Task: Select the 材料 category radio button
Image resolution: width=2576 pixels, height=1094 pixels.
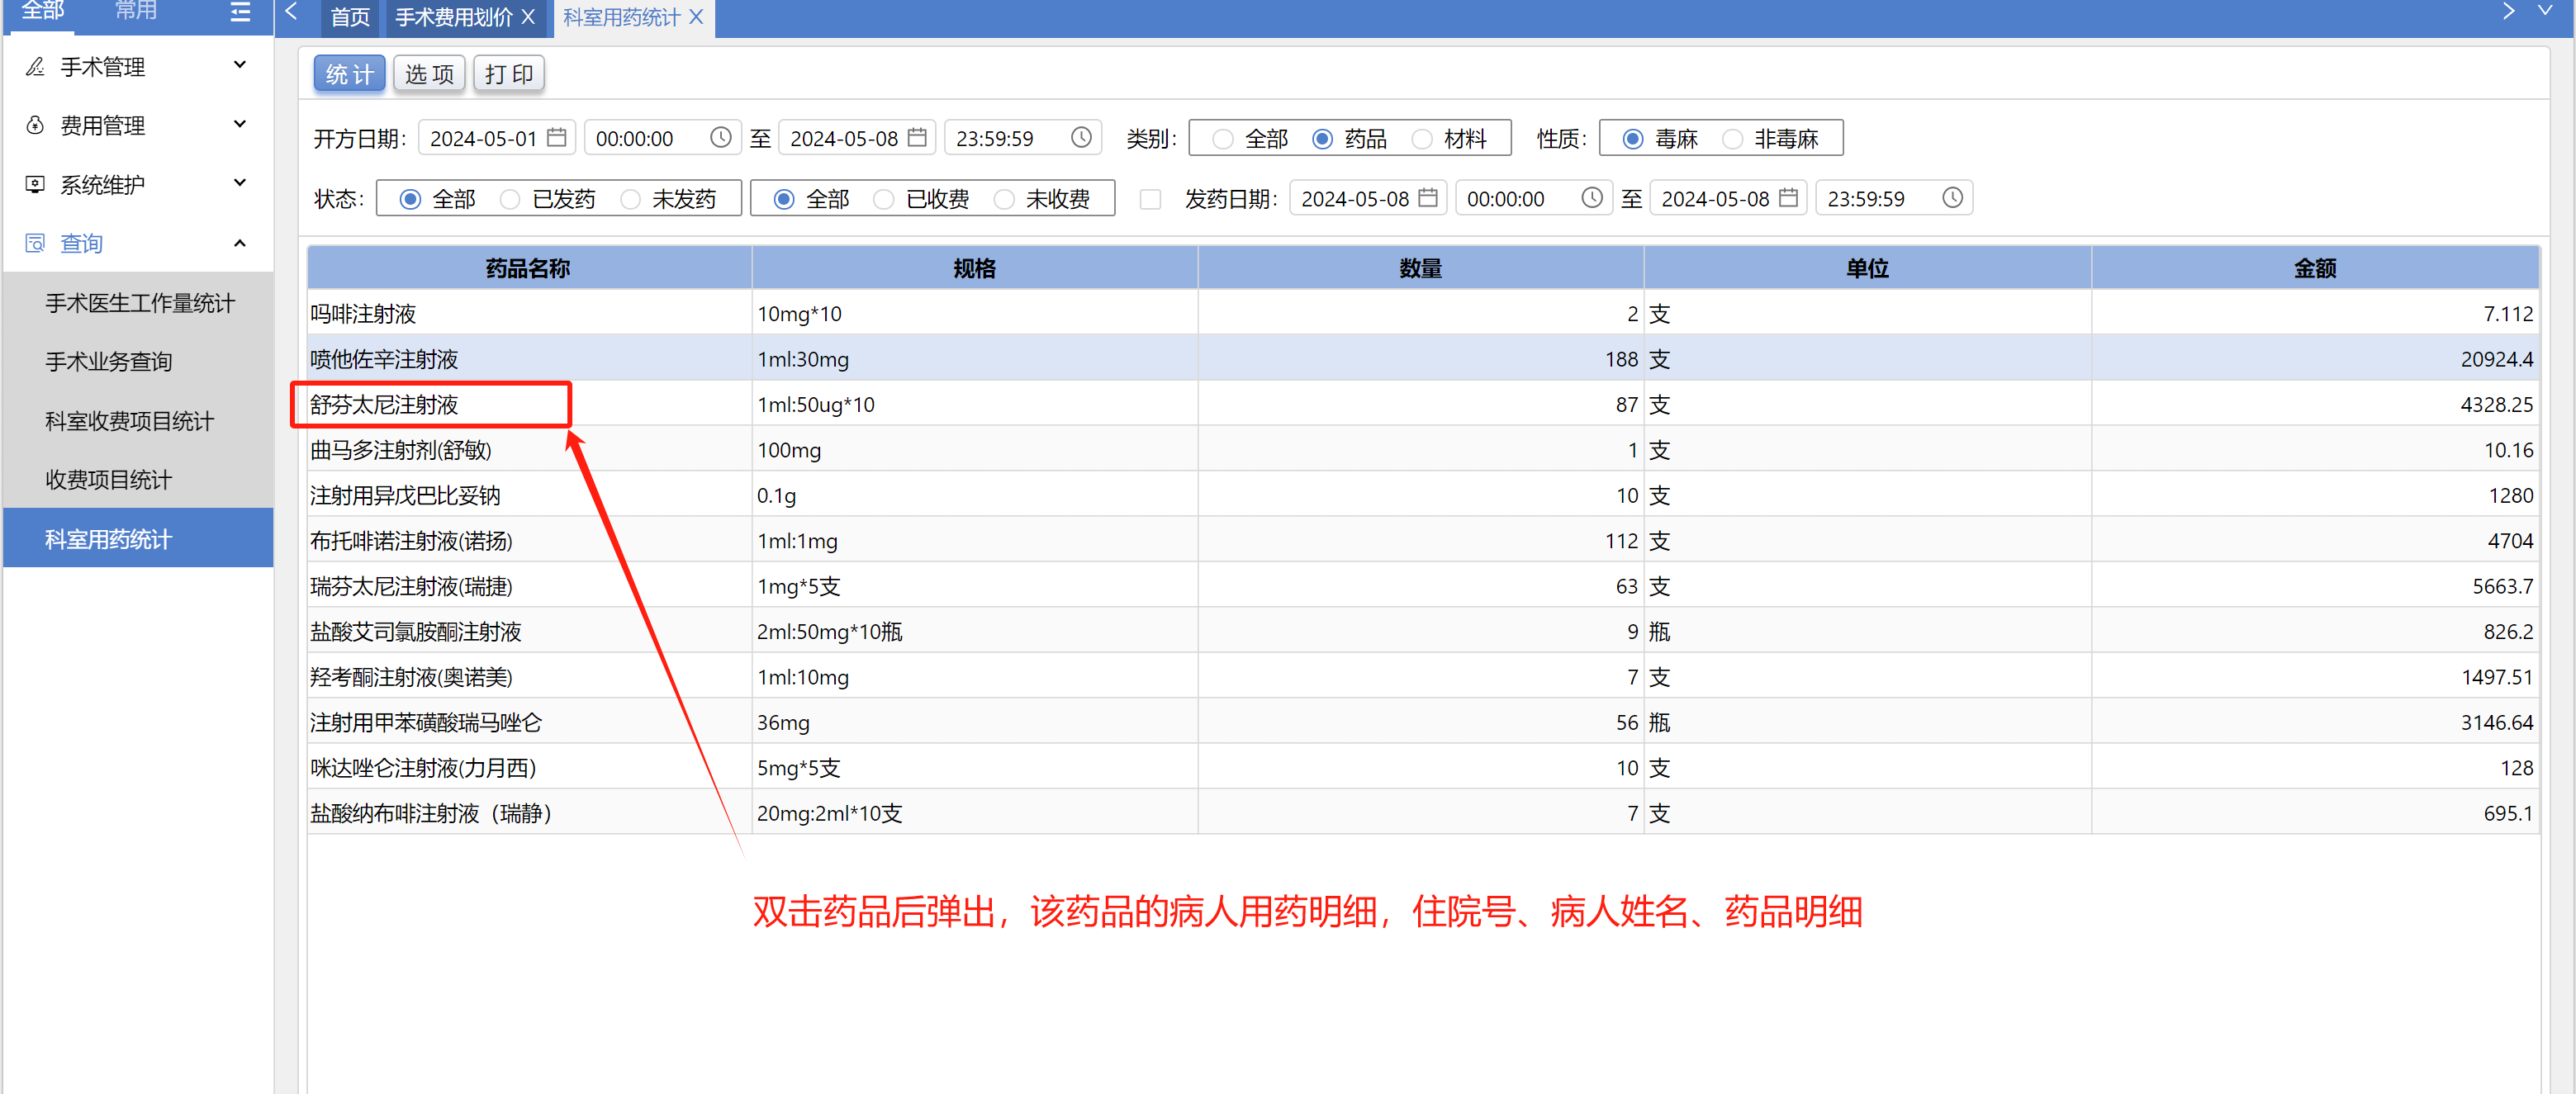Action: coord(1422,139)
